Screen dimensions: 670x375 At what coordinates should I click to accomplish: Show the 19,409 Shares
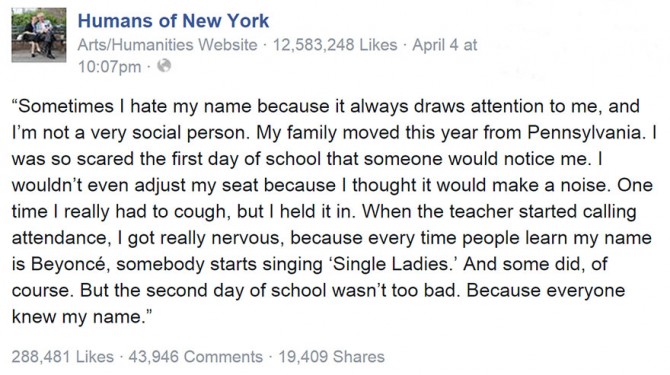[332, 356]
